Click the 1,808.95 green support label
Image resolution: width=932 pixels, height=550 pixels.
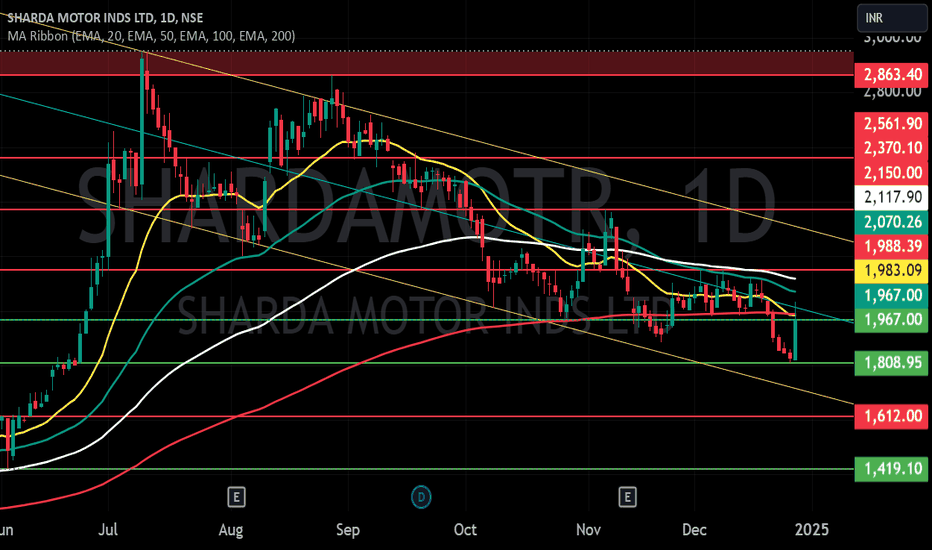point(892,363)
